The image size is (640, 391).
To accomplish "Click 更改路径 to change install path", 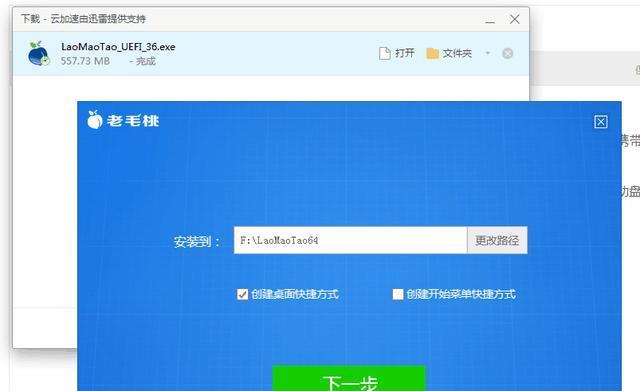I will [497, 240].
